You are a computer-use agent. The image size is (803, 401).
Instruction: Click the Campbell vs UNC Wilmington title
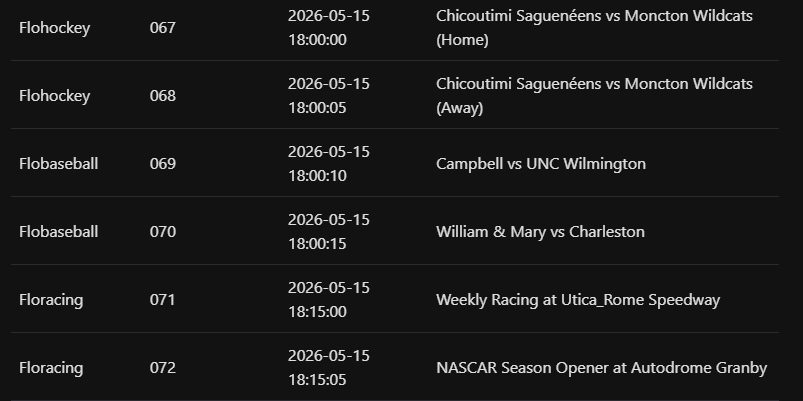[x=541, y=164]
